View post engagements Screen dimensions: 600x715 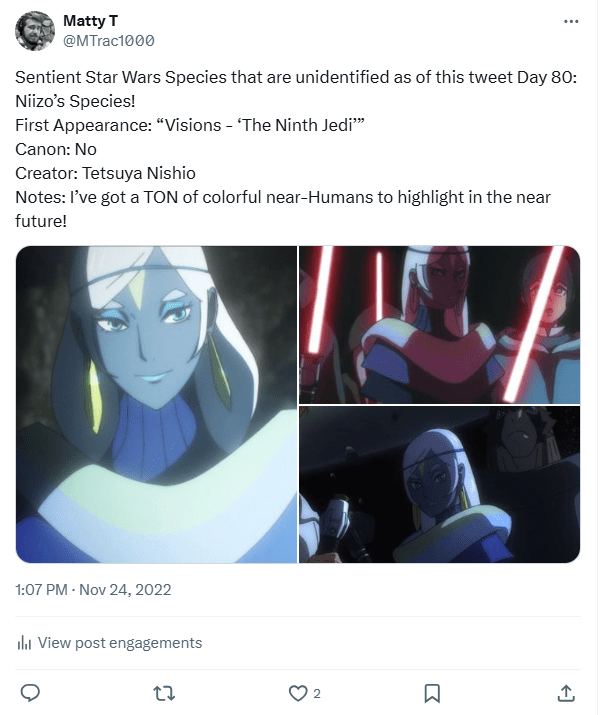[x=119, y=643]
